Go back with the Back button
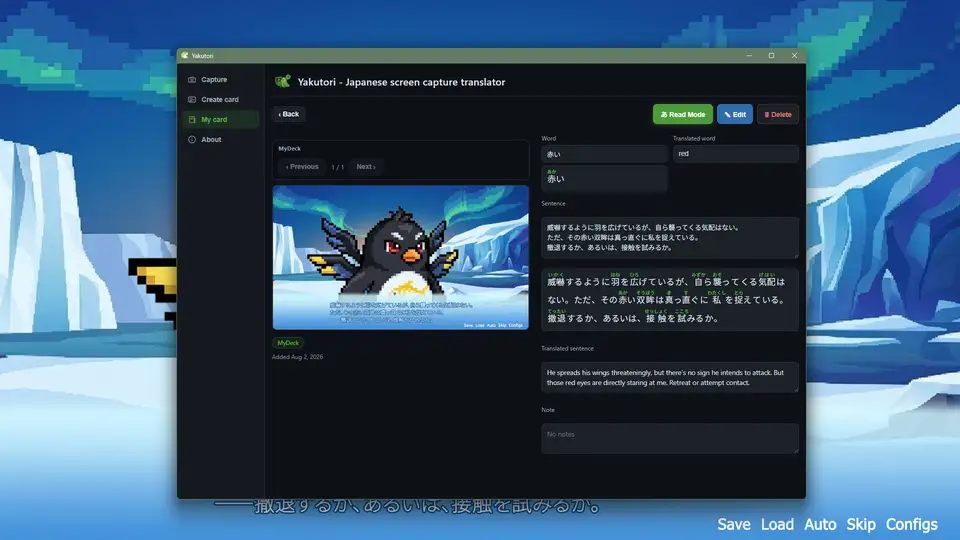960x540 pixels. pos(289,114)
